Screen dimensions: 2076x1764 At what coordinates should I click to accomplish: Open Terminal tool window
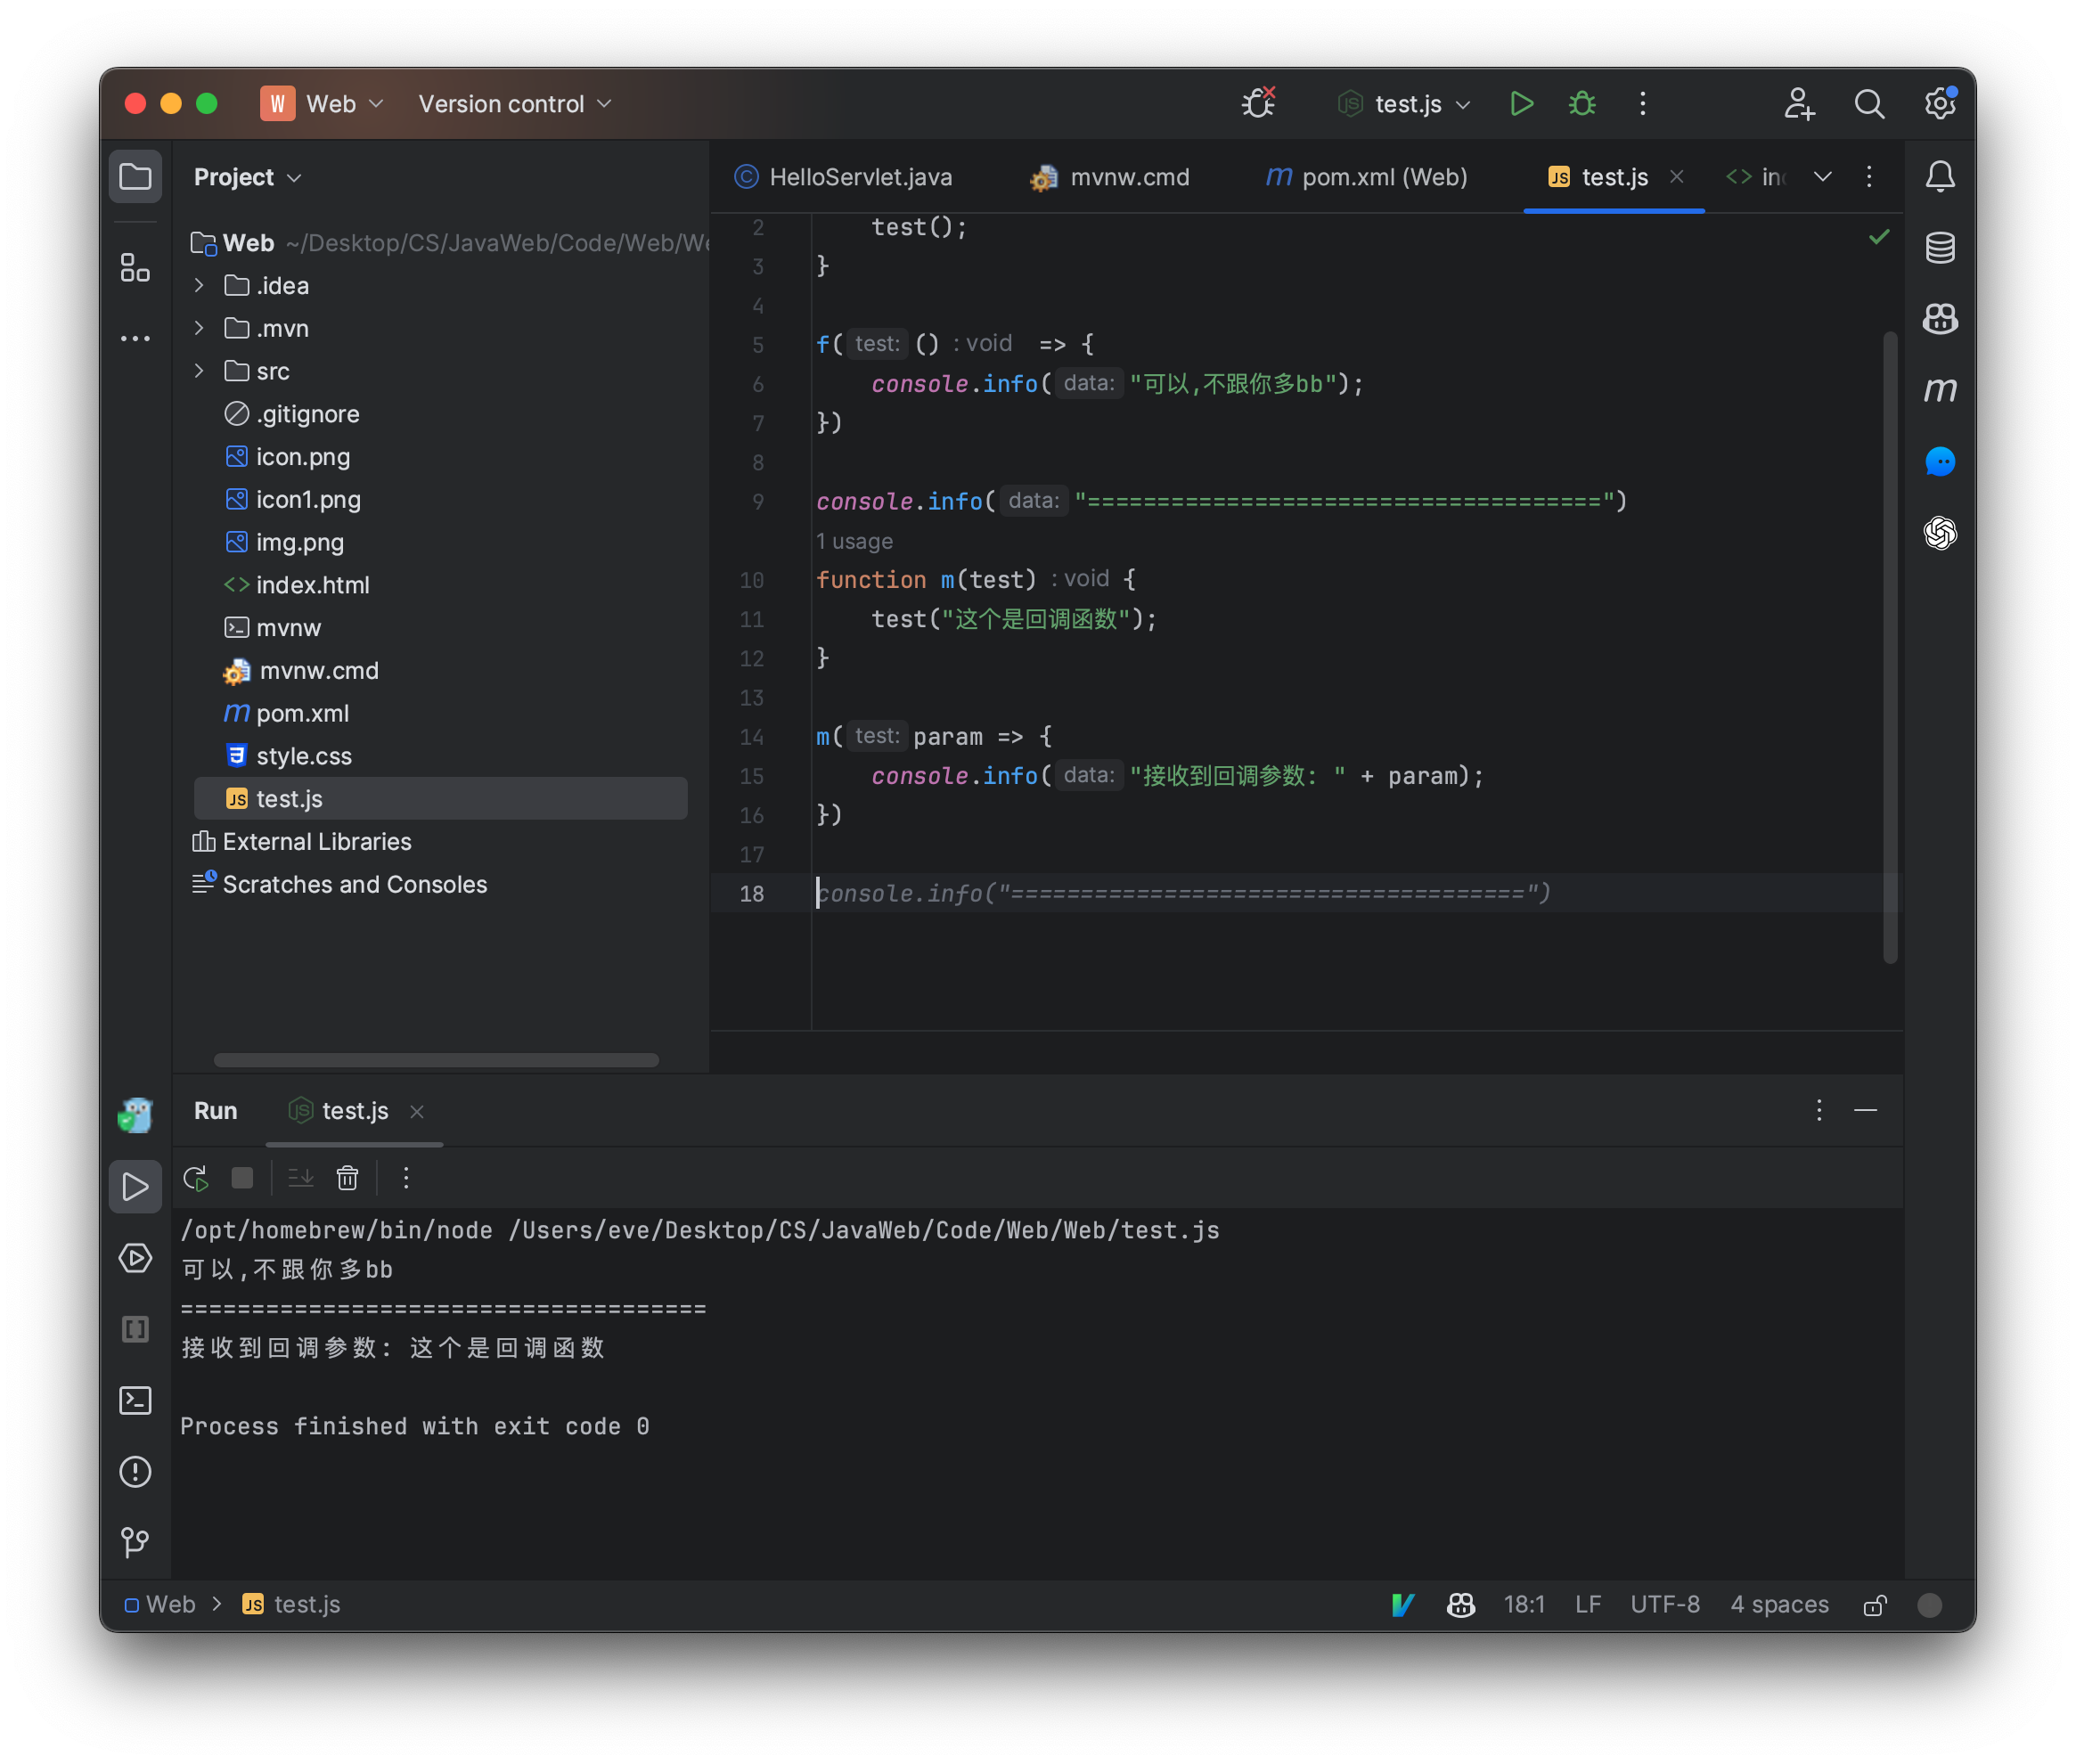pyautogui.click(x=135, y=1400)
